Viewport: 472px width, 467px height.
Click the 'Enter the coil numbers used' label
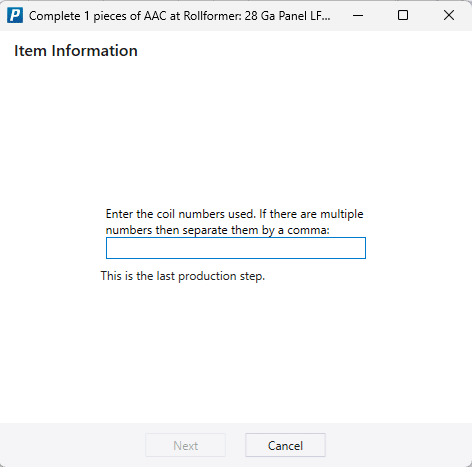pyautogui.click(x=181, y=214)
